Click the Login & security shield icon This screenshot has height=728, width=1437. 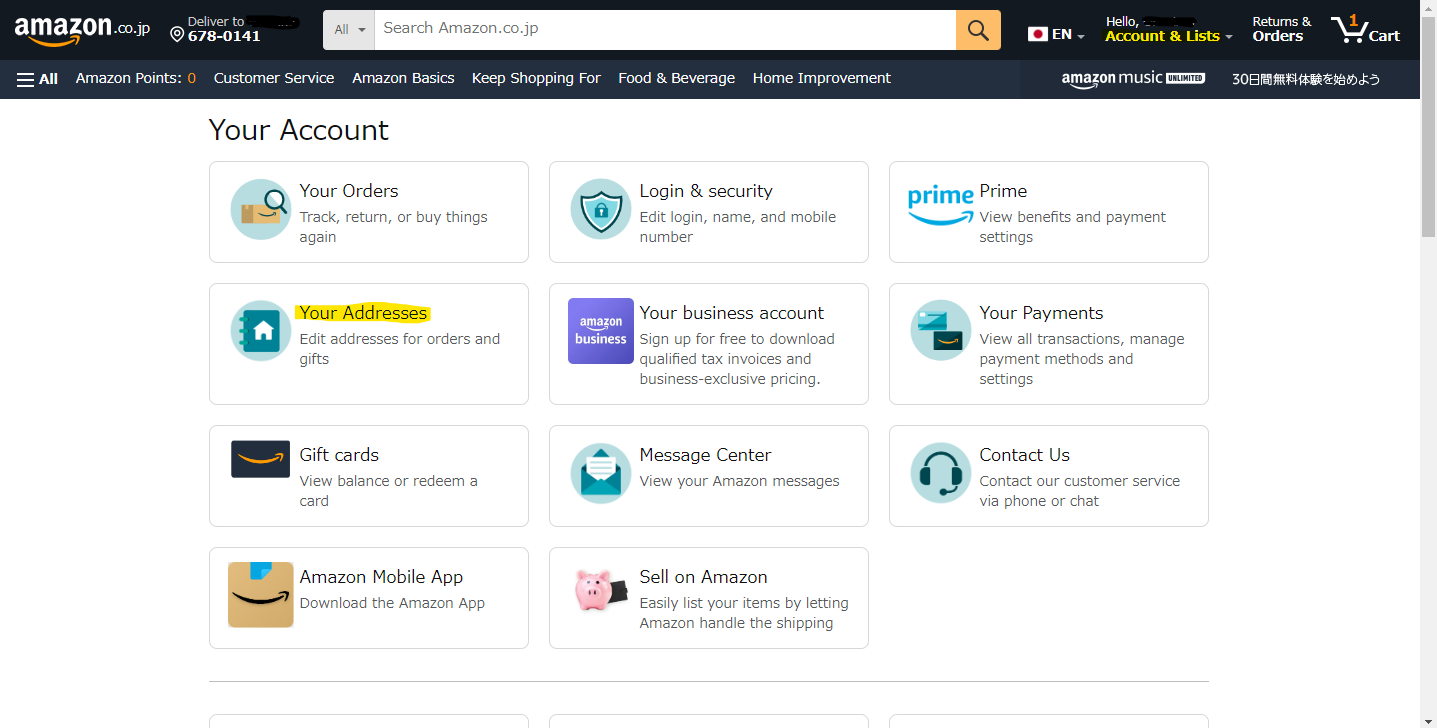tap(601, 210)
